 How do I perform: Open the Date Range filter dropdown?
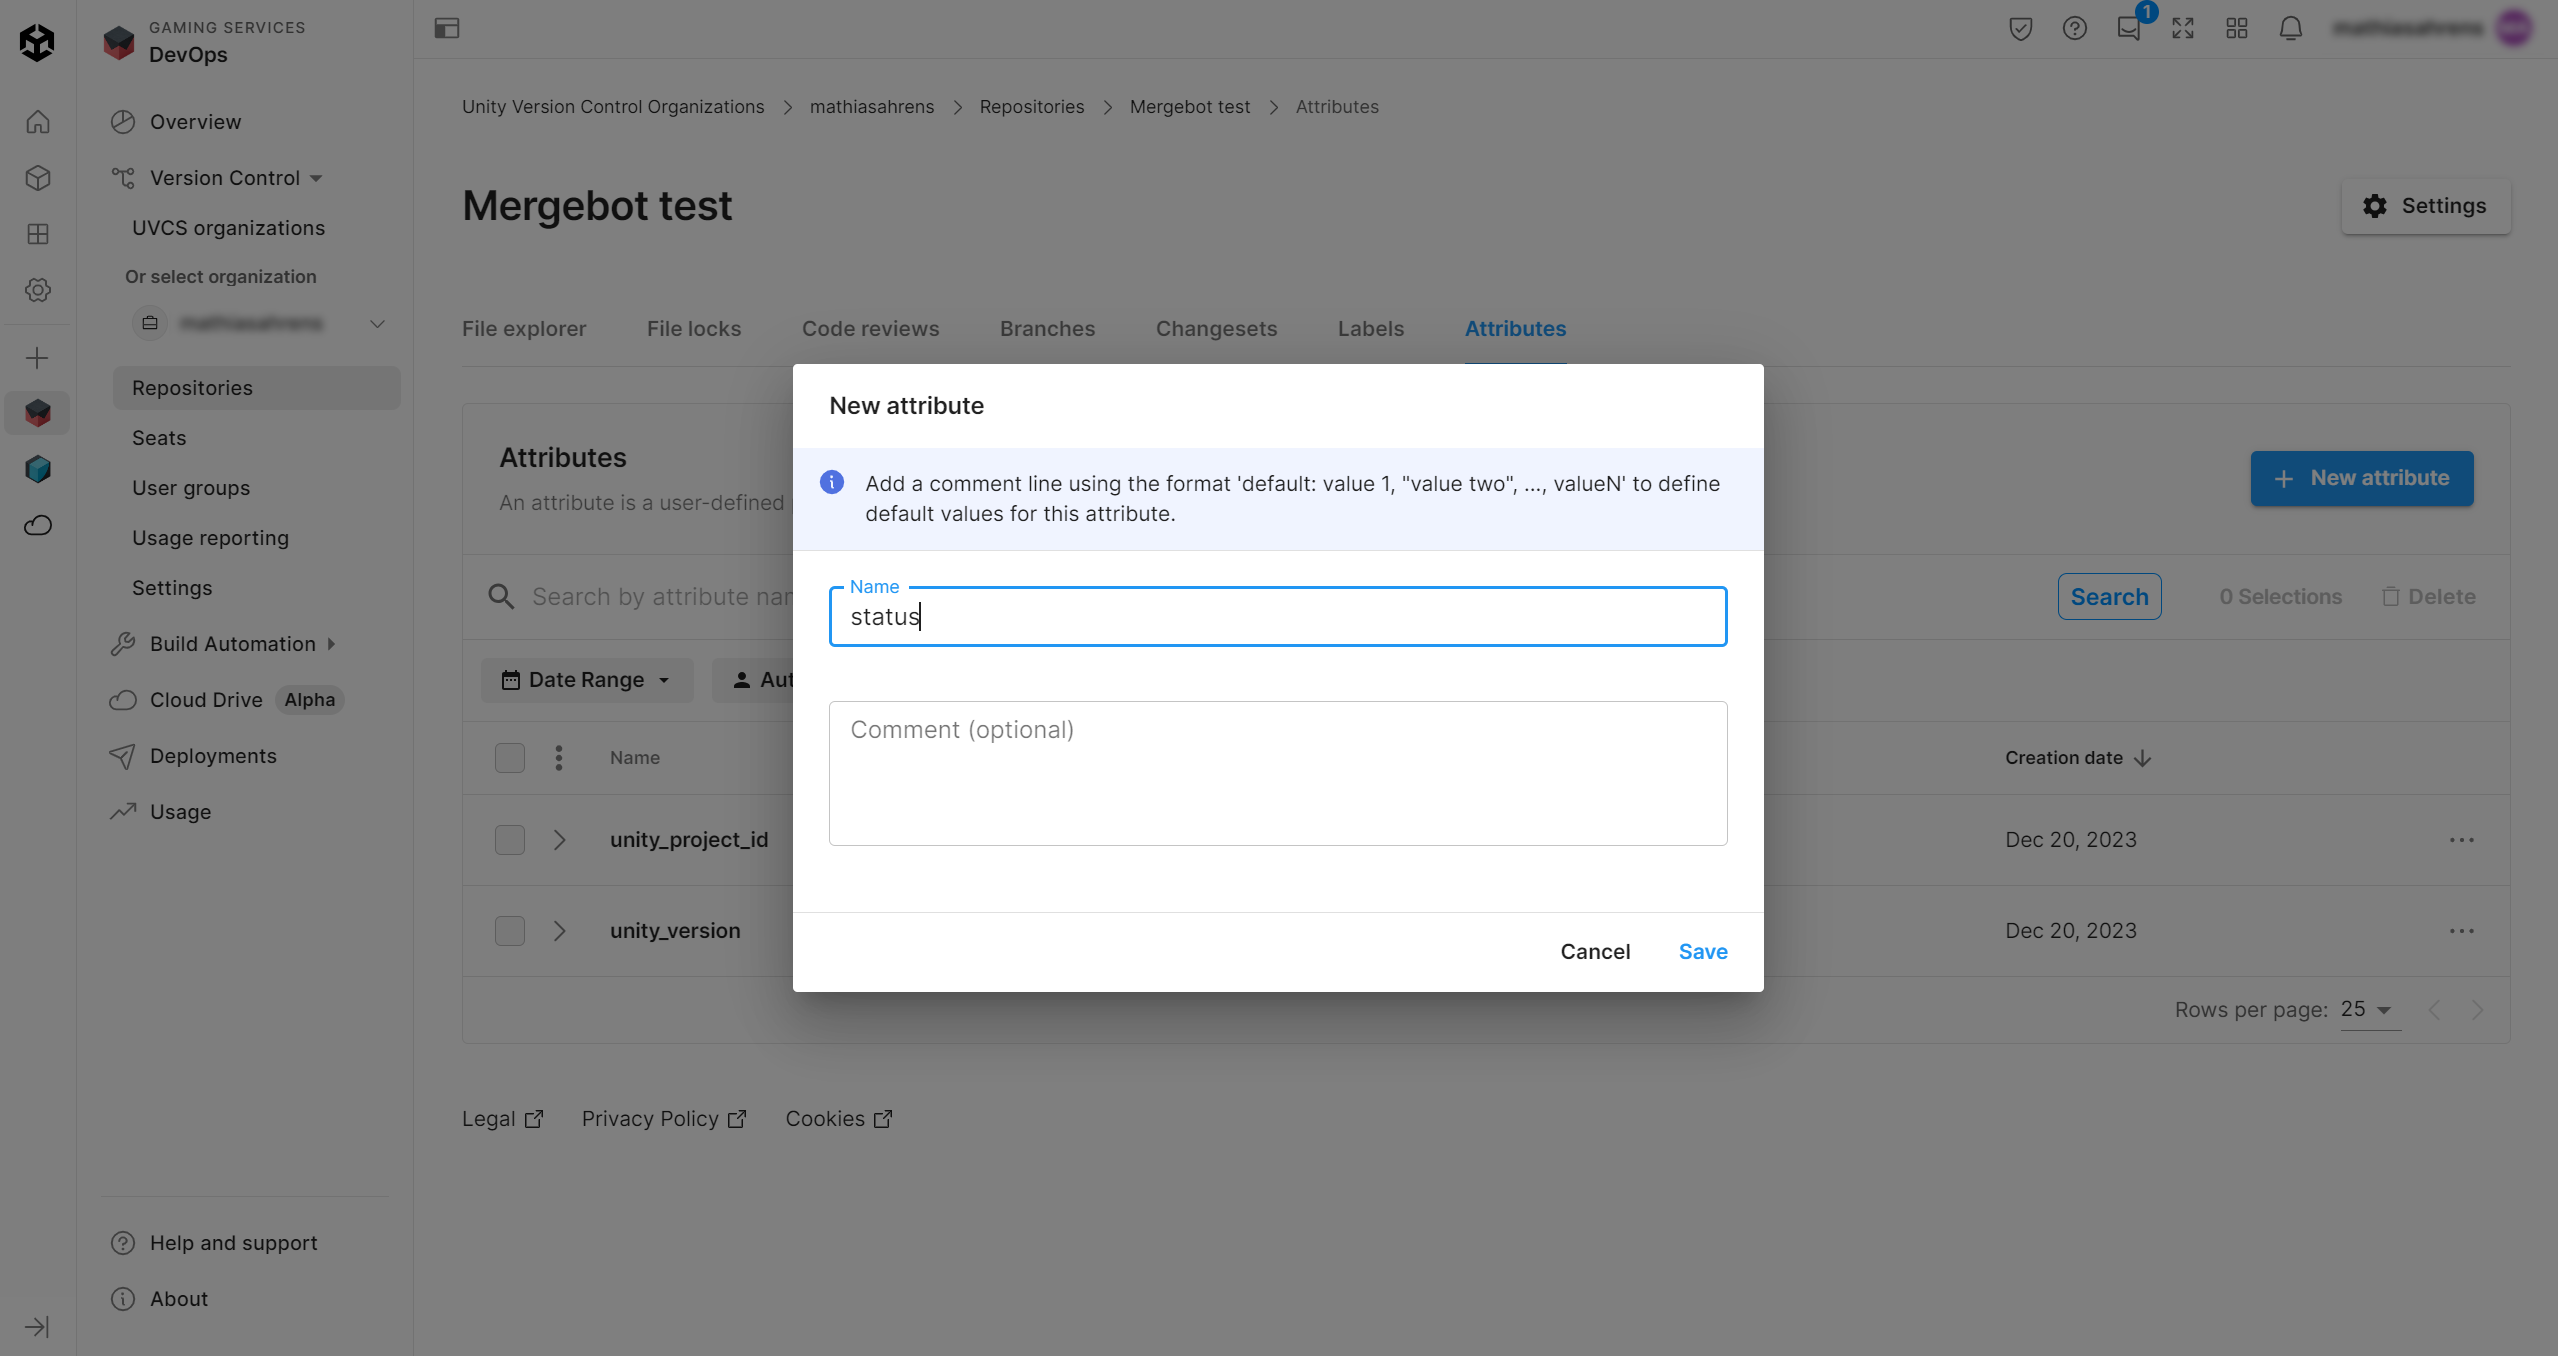586,680
